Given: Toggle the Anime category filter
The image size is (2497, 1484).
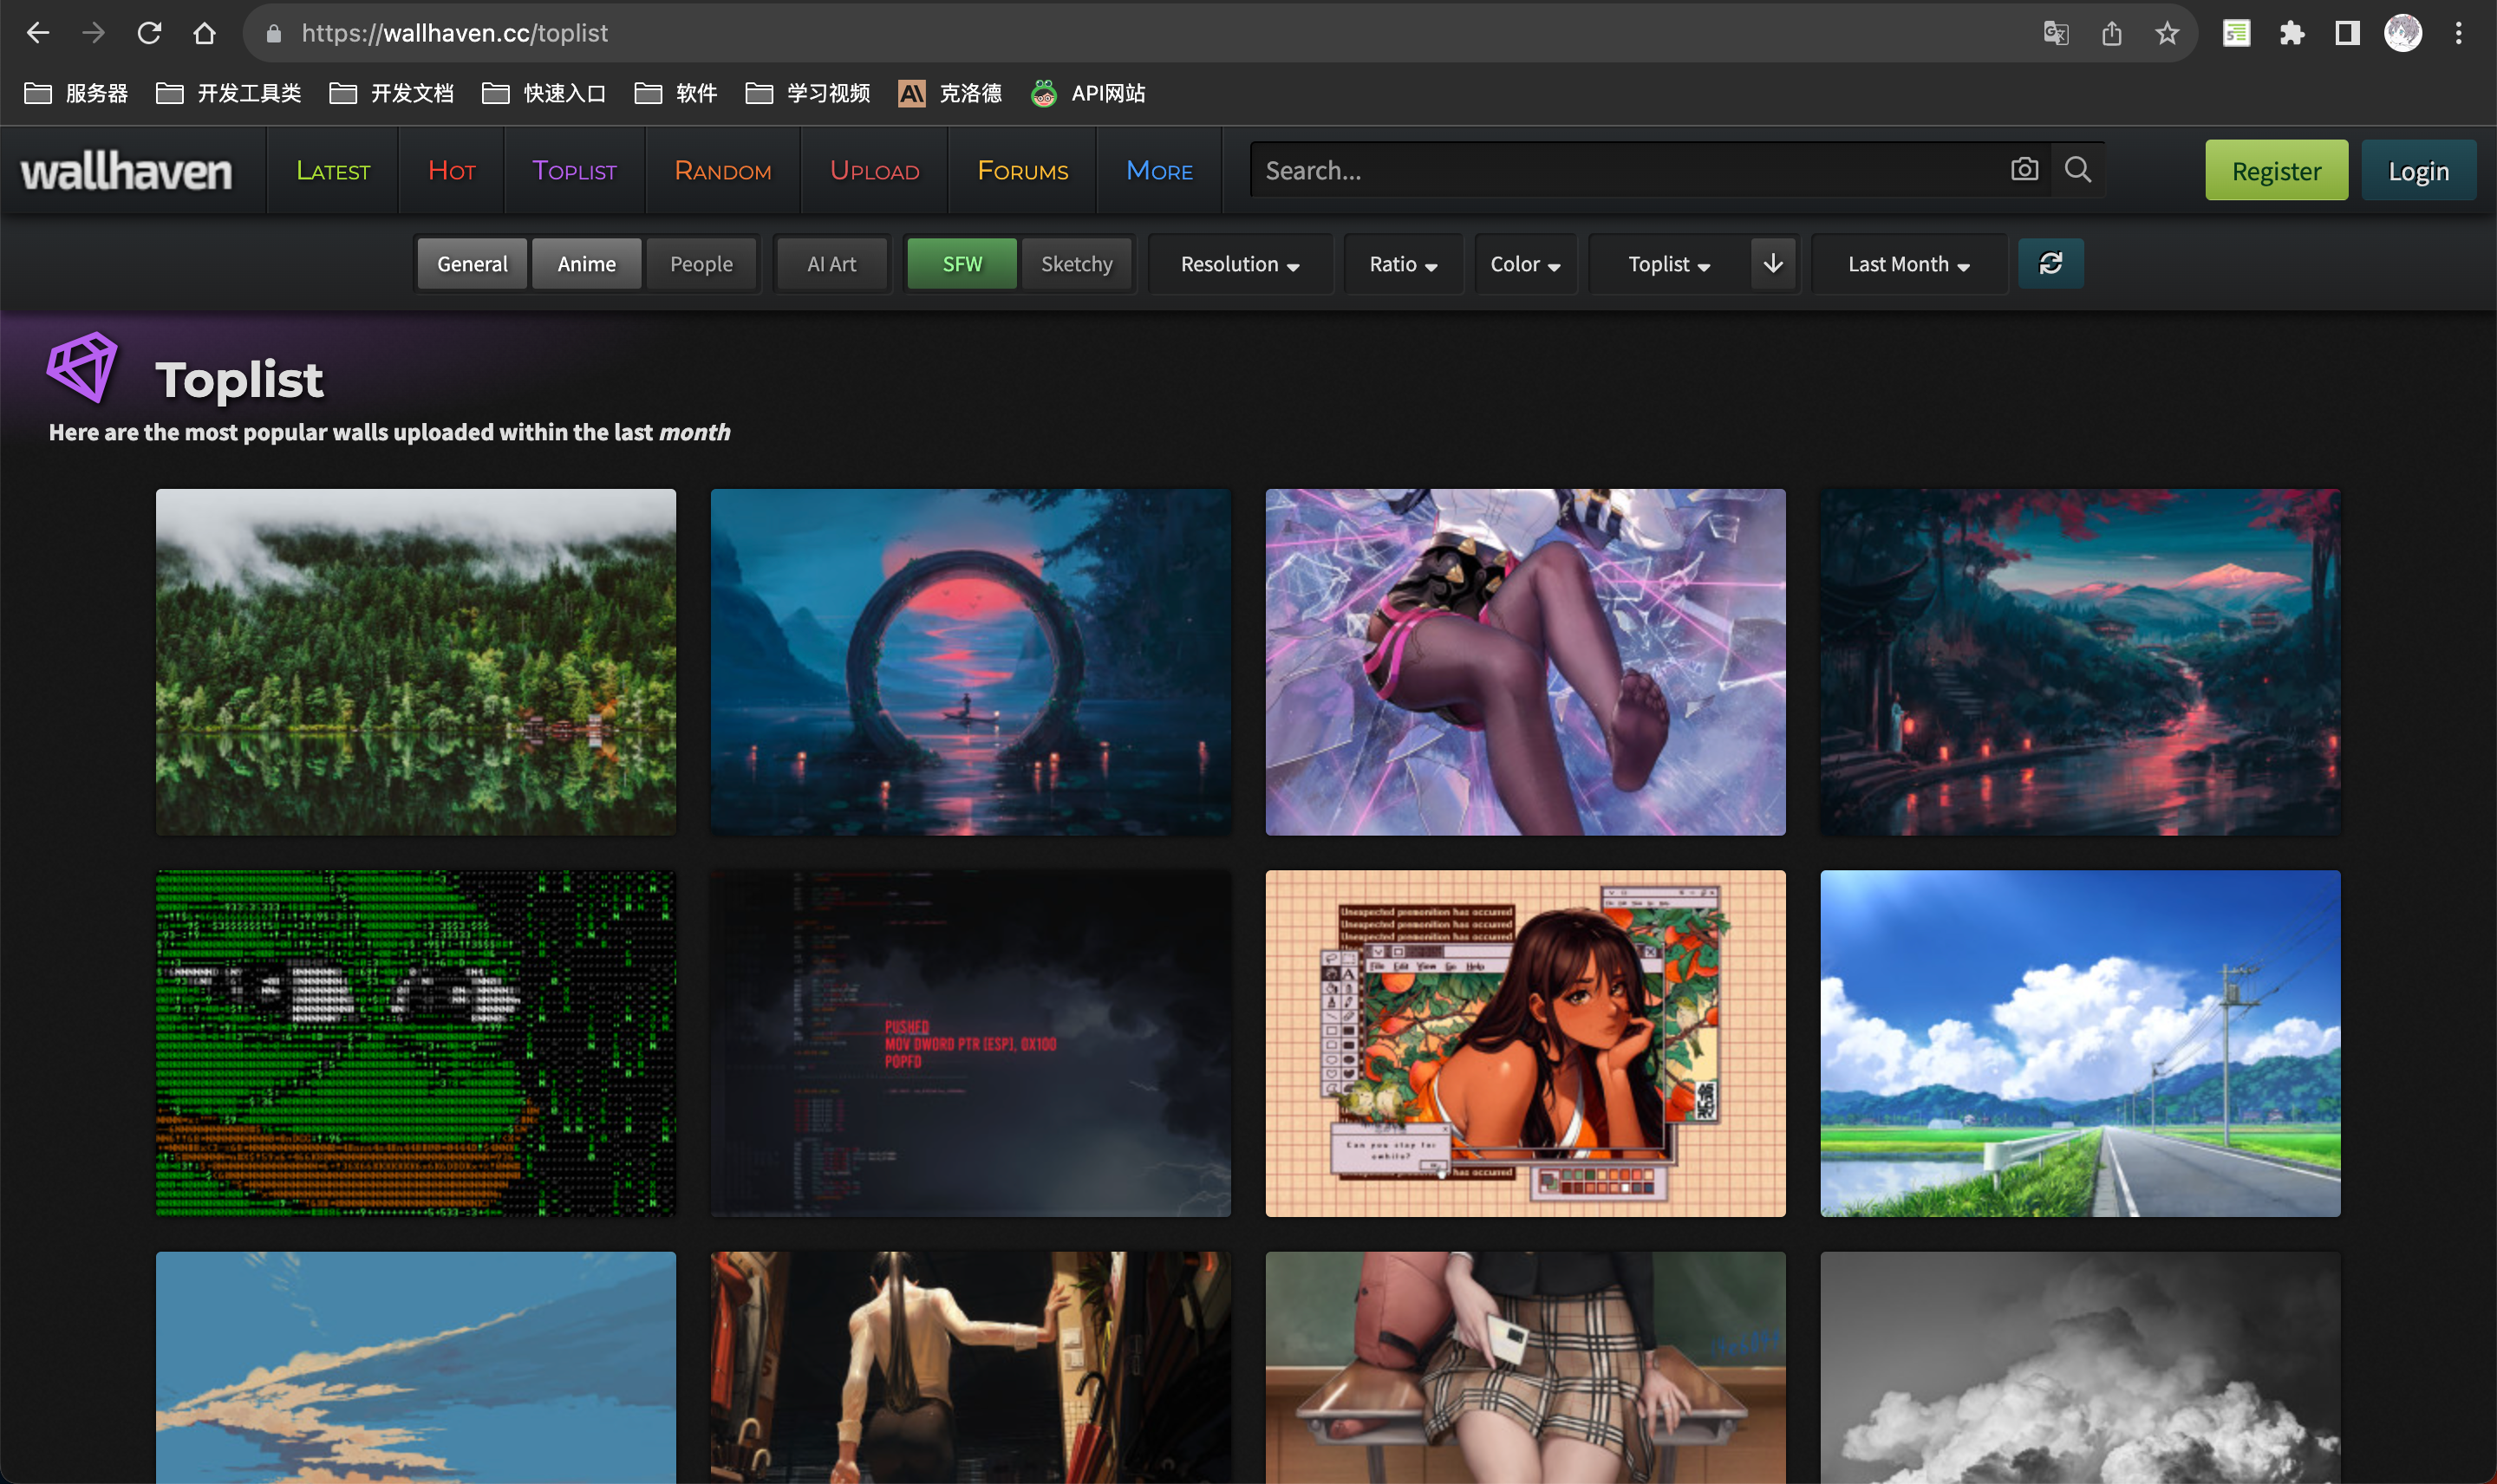Looking at the screenshot, I should (x=587, y=264).
